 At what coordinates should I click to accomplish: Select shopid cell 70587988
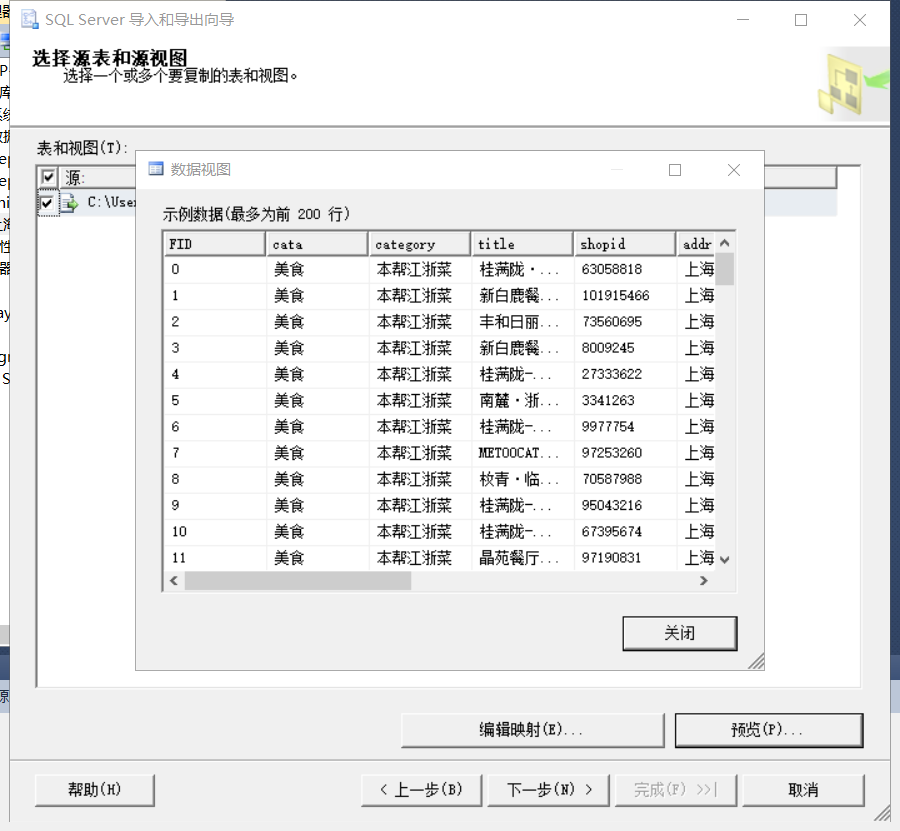pyautogui.click(x=625, y=479)
